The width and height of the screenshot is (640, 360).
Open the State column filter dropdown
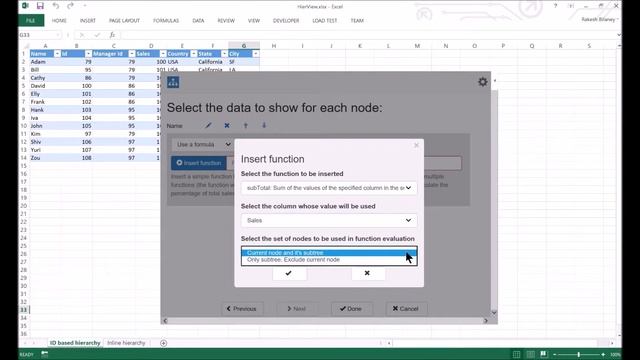click(224, 54)
